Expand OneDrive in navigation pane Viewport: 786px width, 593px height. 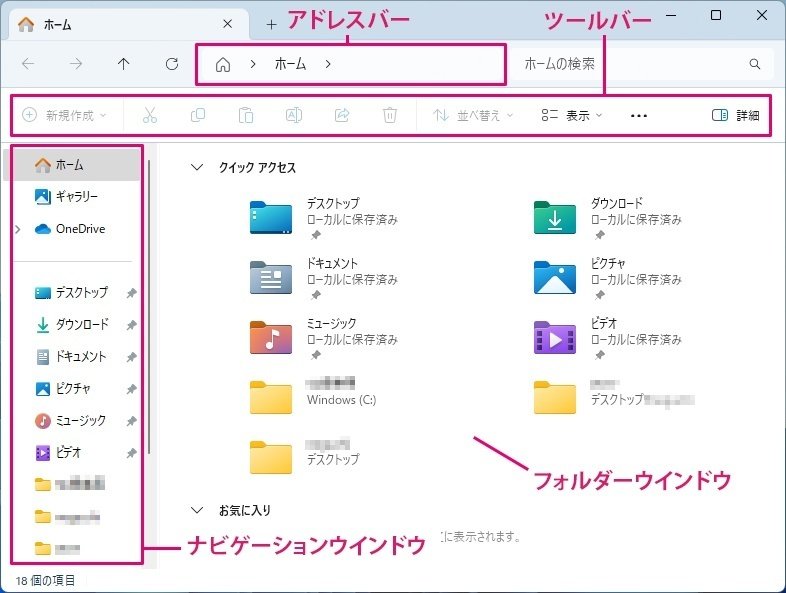coord(18,229)
